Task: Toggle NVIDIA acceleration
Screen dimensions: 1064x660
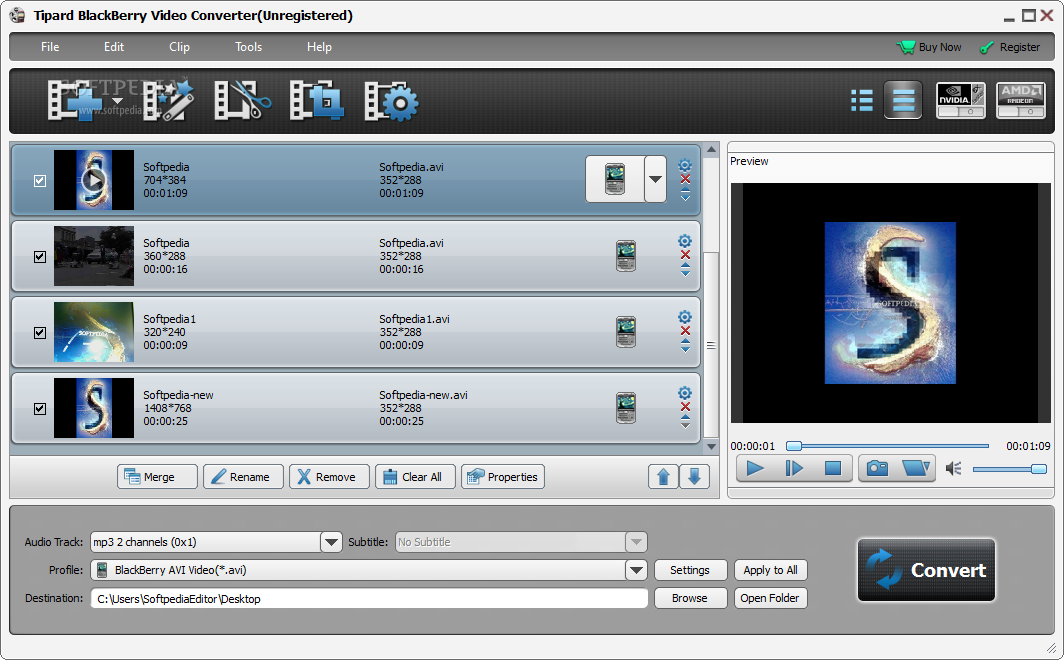Action: pos(960,100)
